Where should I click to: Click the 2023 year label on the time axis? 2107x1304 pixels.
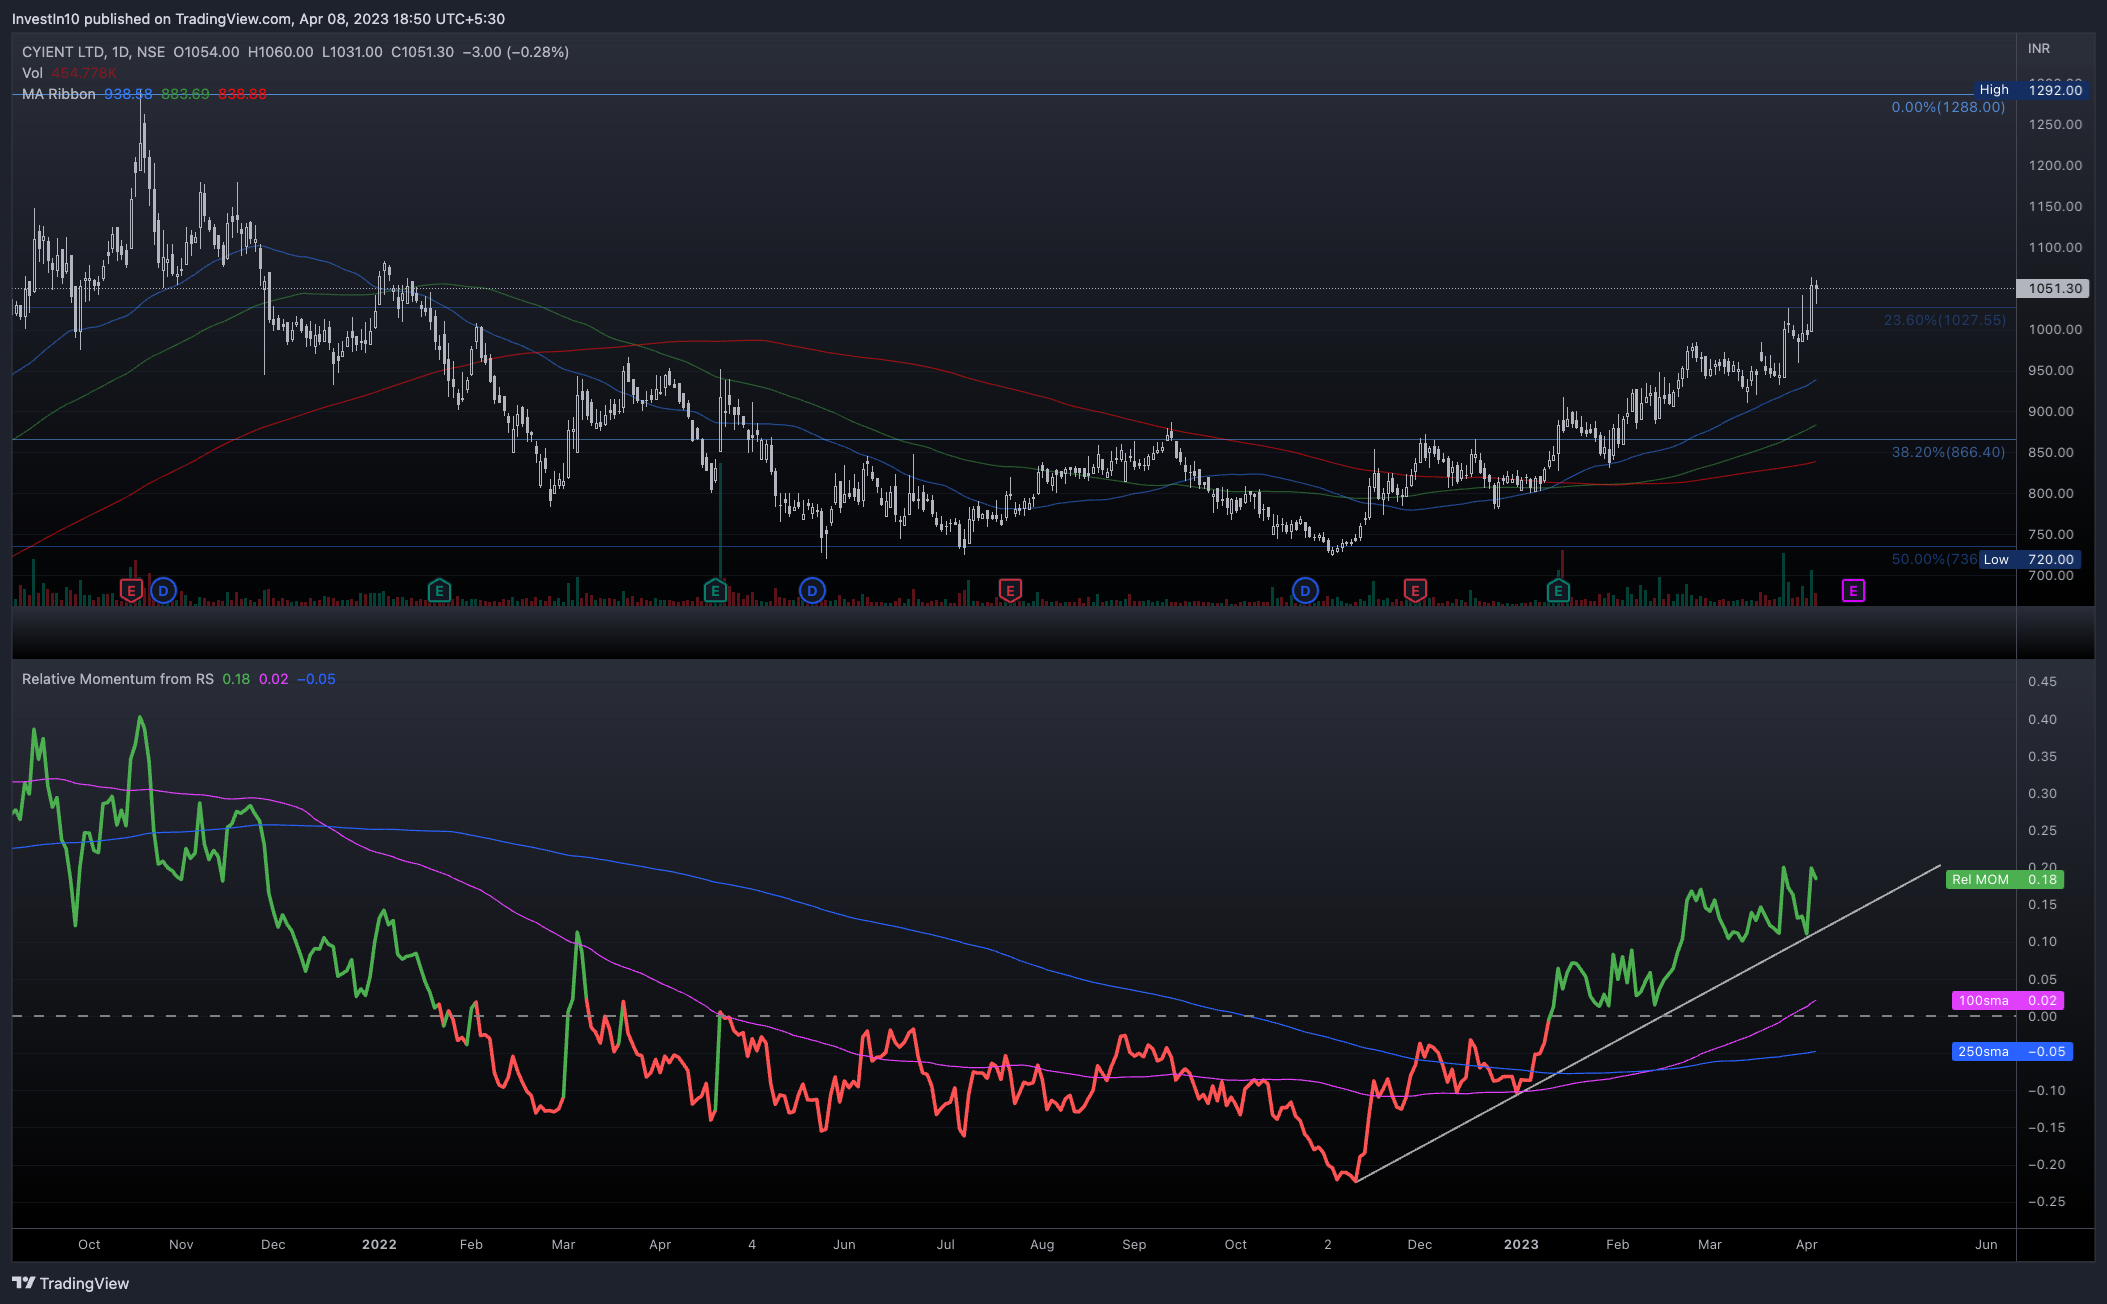coord(1521,1244)
